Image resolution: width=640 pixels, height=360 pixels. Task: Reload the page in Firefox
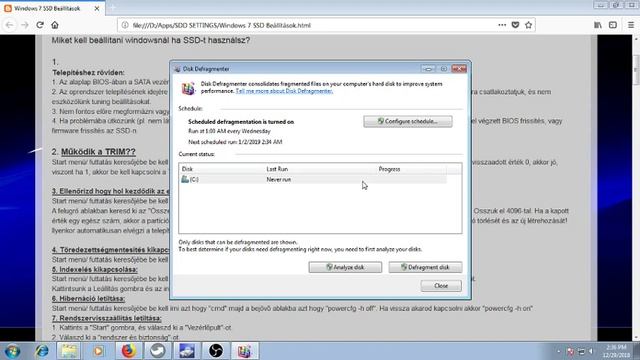pyautogui.click(x=40, y=25)
